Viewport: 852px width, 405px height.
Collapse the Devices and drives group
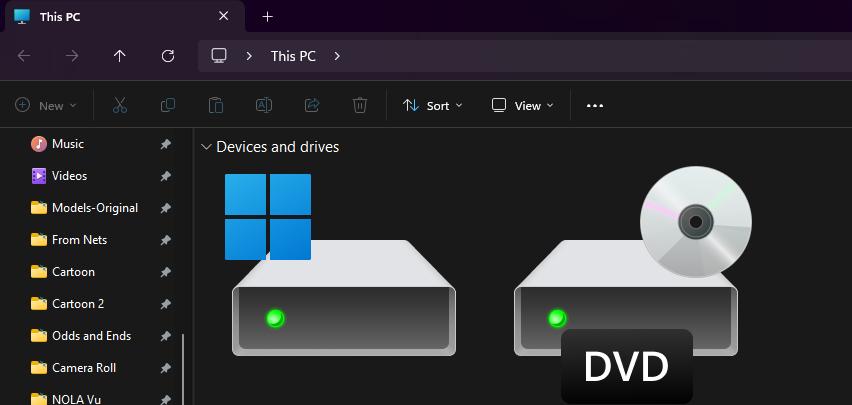point(206,147)
